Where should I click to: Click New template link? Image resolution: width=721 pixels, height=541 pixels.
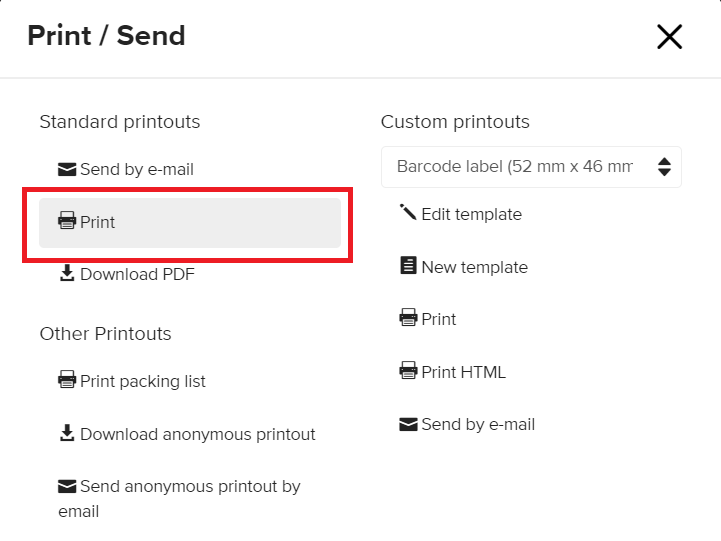(x=475, y=267)
